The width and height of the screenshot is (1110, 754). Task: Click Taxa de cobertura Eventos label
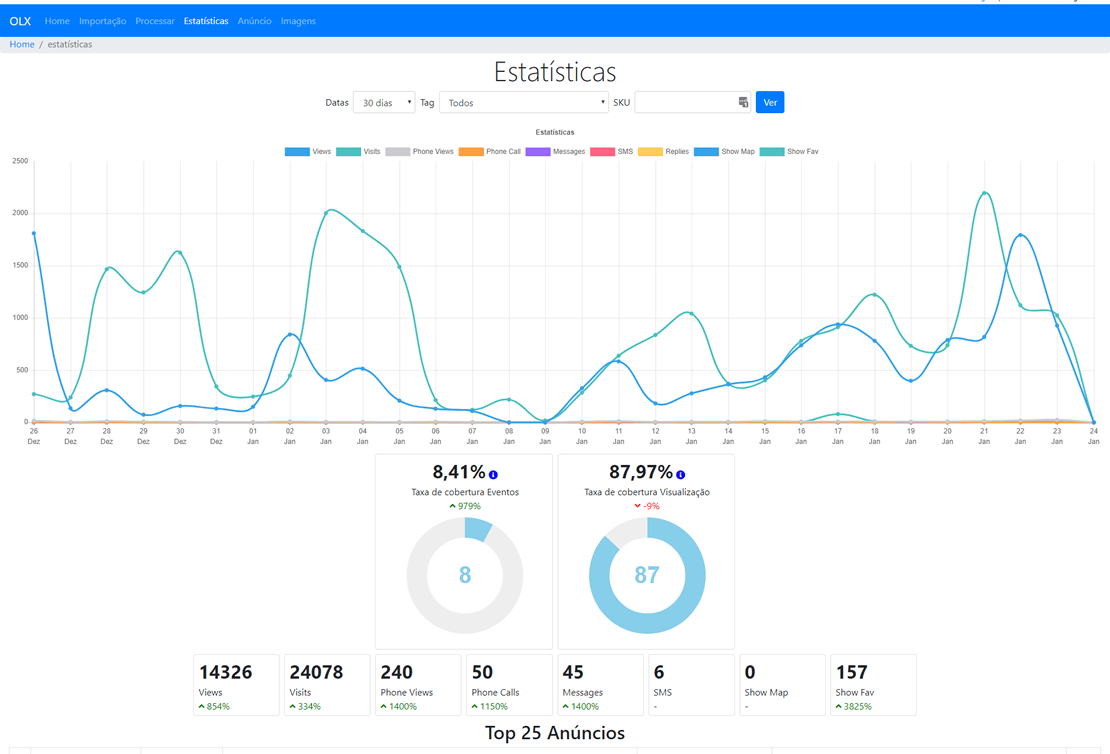tap(465, 492)
